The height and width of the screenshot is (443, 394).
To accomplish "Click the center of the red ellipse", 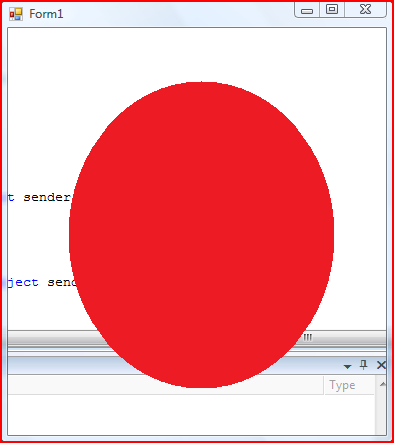I will pos(201,235).
